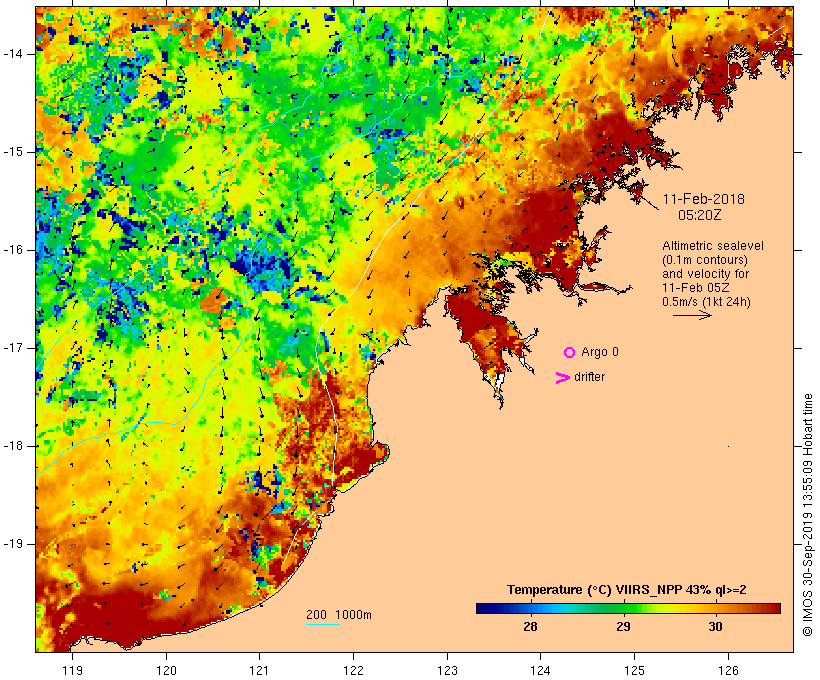The width and height of the screenshot is (820, 680).
Task: Click longitude label '125' on bottom axis
Action: [635, 670]
